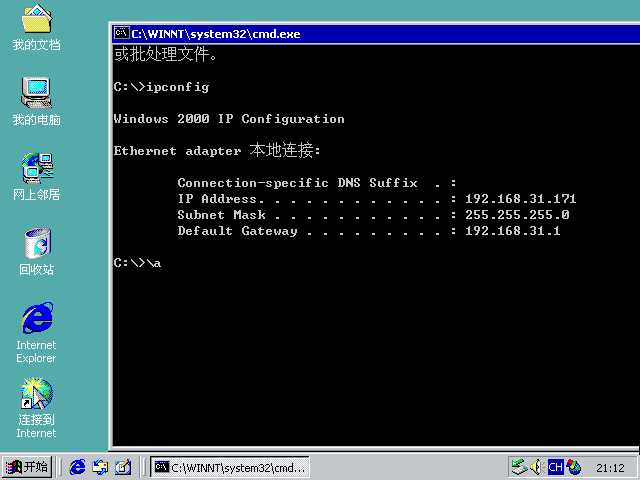Click the current prompt line C:\>\a

pos(137,263)
